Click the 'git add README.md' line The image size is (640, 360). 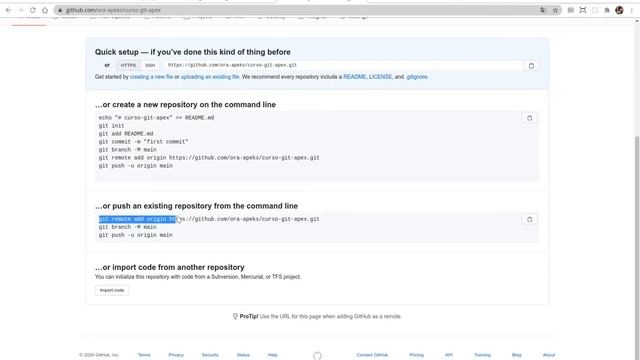coord(126,133)
